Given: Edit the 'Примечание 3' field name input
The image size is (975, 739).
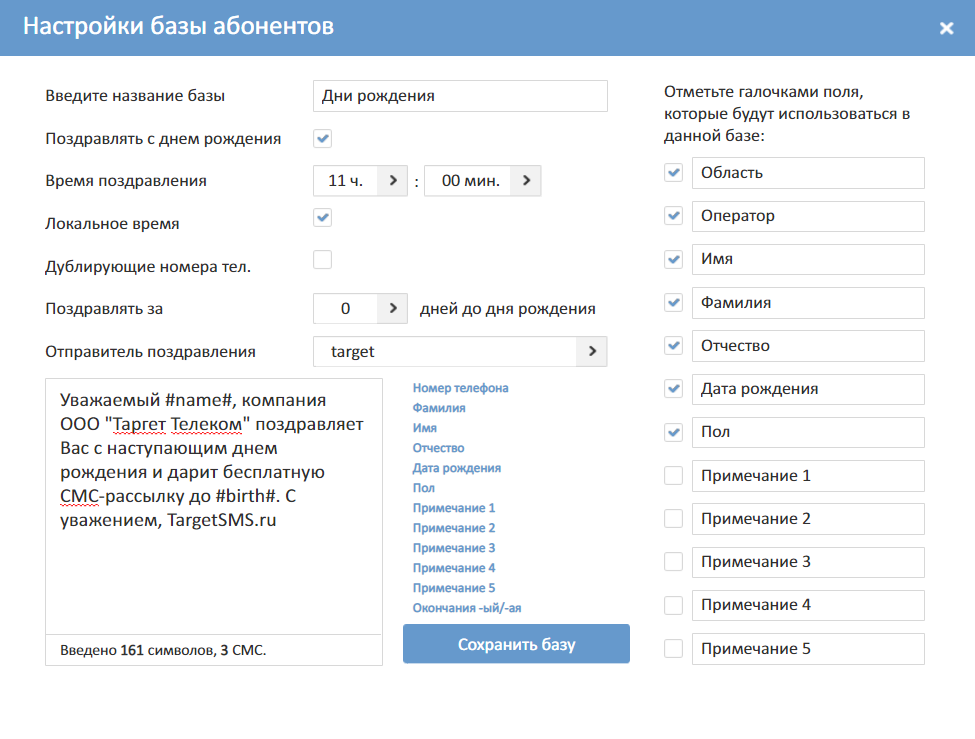Looking at the screenshot, I should (x=808, y=562).
